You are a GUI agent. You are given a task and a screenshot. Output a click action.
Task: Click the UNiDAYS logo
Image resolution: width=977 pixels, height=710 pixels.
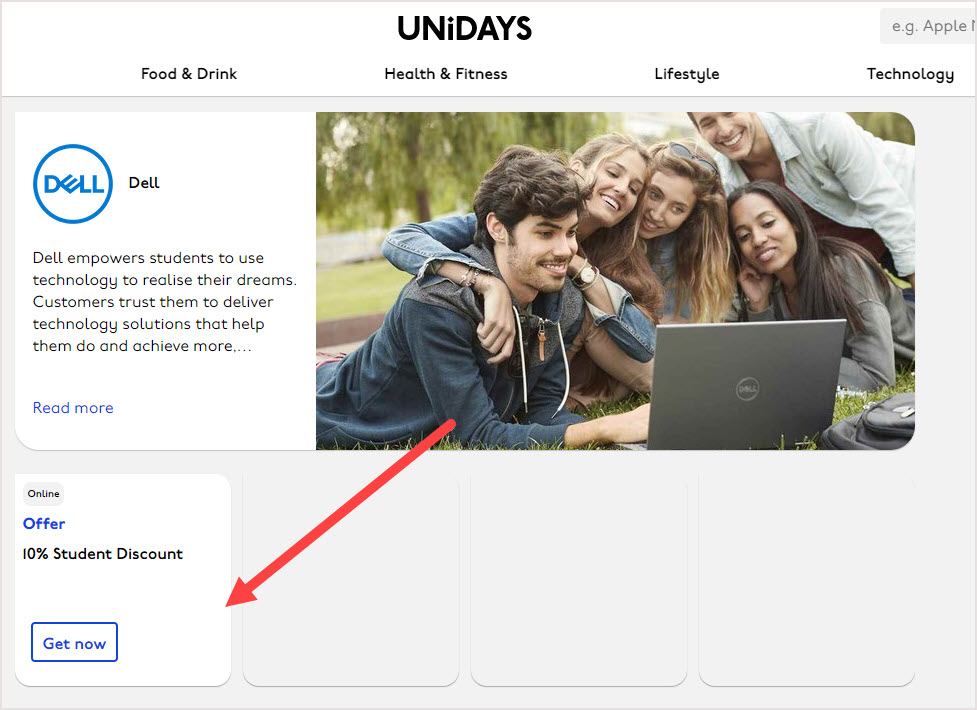(x=465, y=28)
